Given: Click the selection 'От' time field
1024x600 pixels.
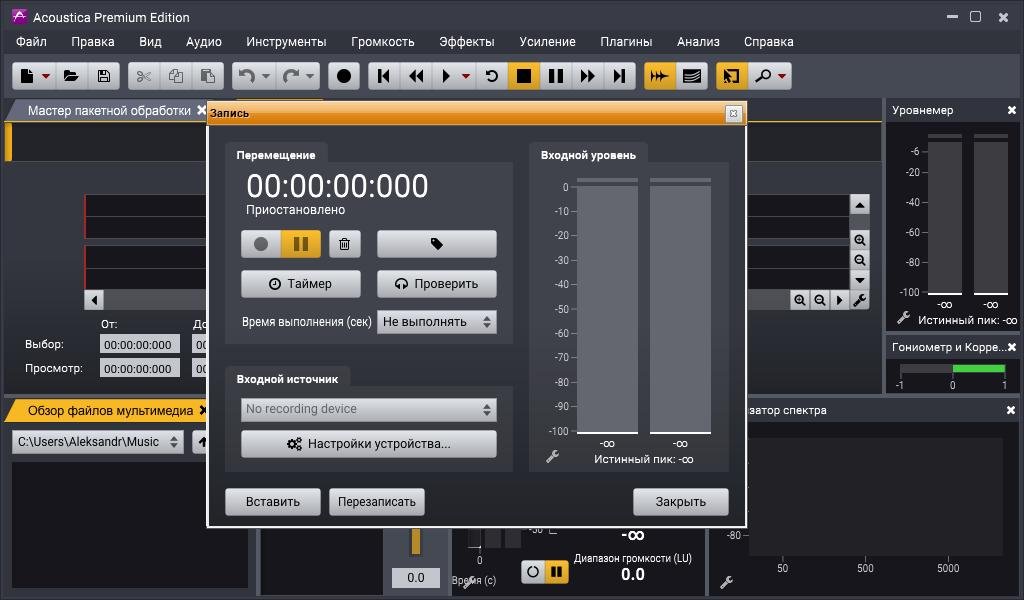Looking at the screenshot, I should pos(140,345).
